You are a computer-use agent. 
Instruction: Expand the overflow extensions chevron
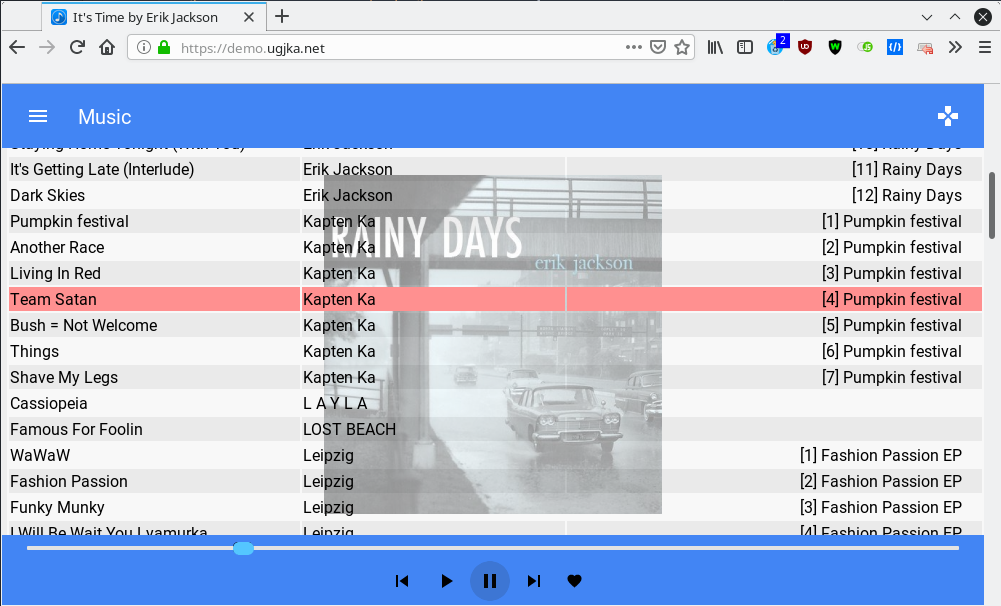(955, 47)
